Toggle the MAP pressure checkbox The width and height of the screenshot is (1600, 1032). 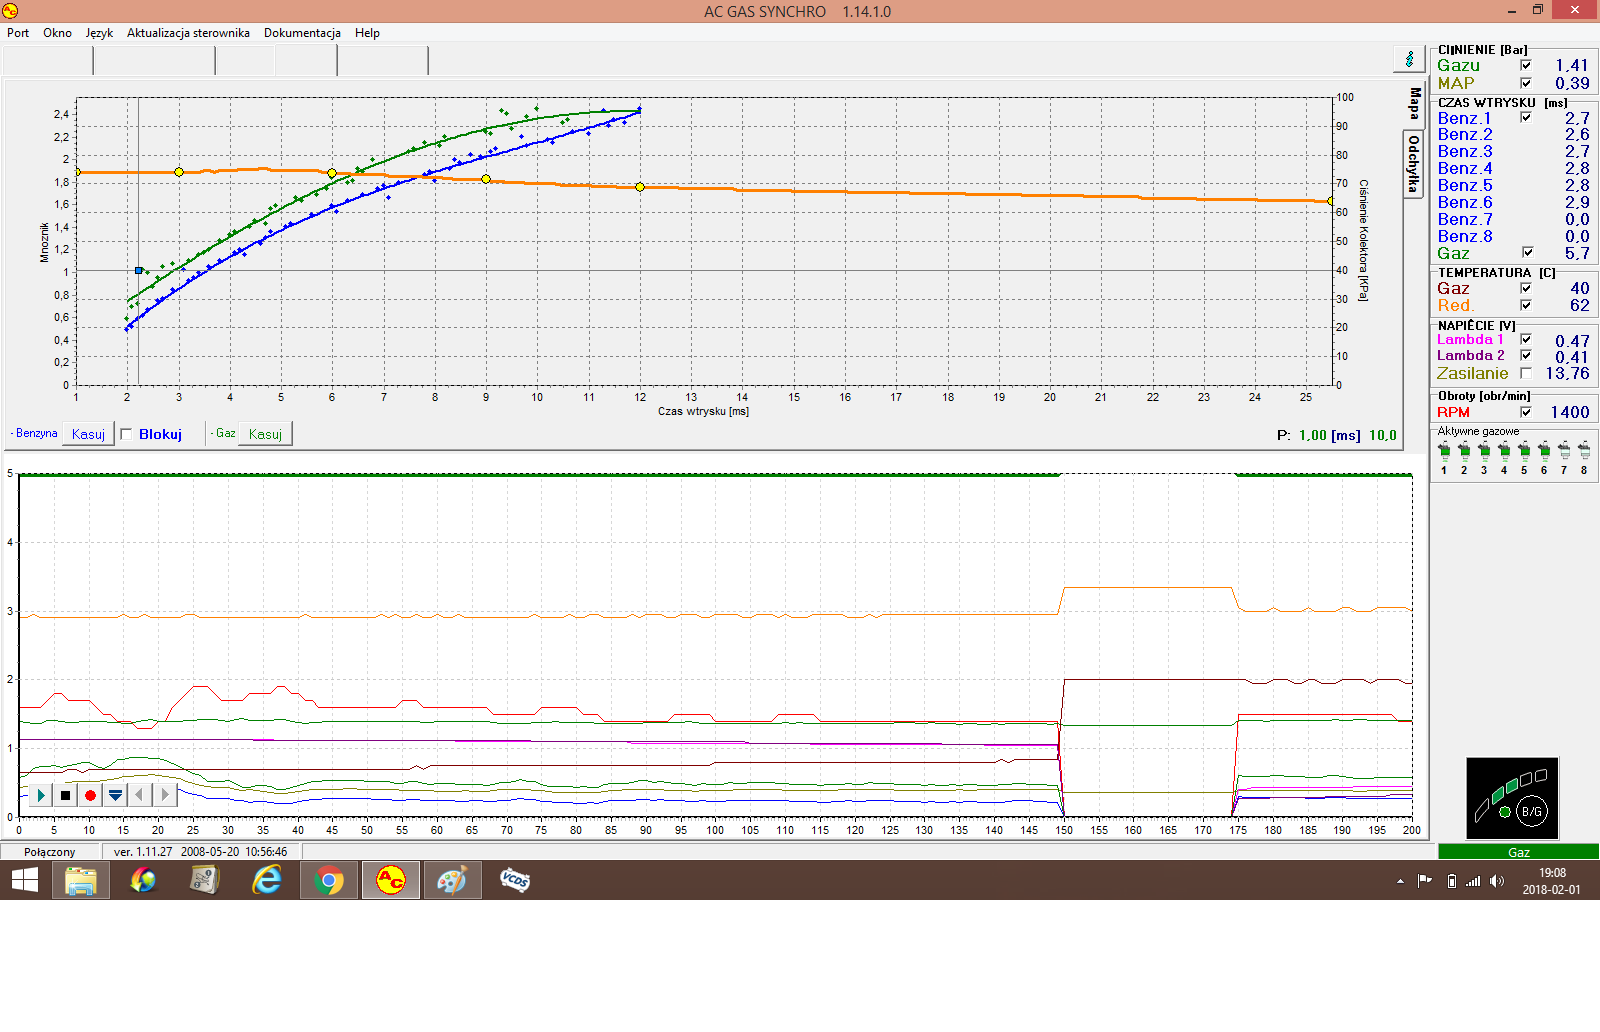[1526, 83]
